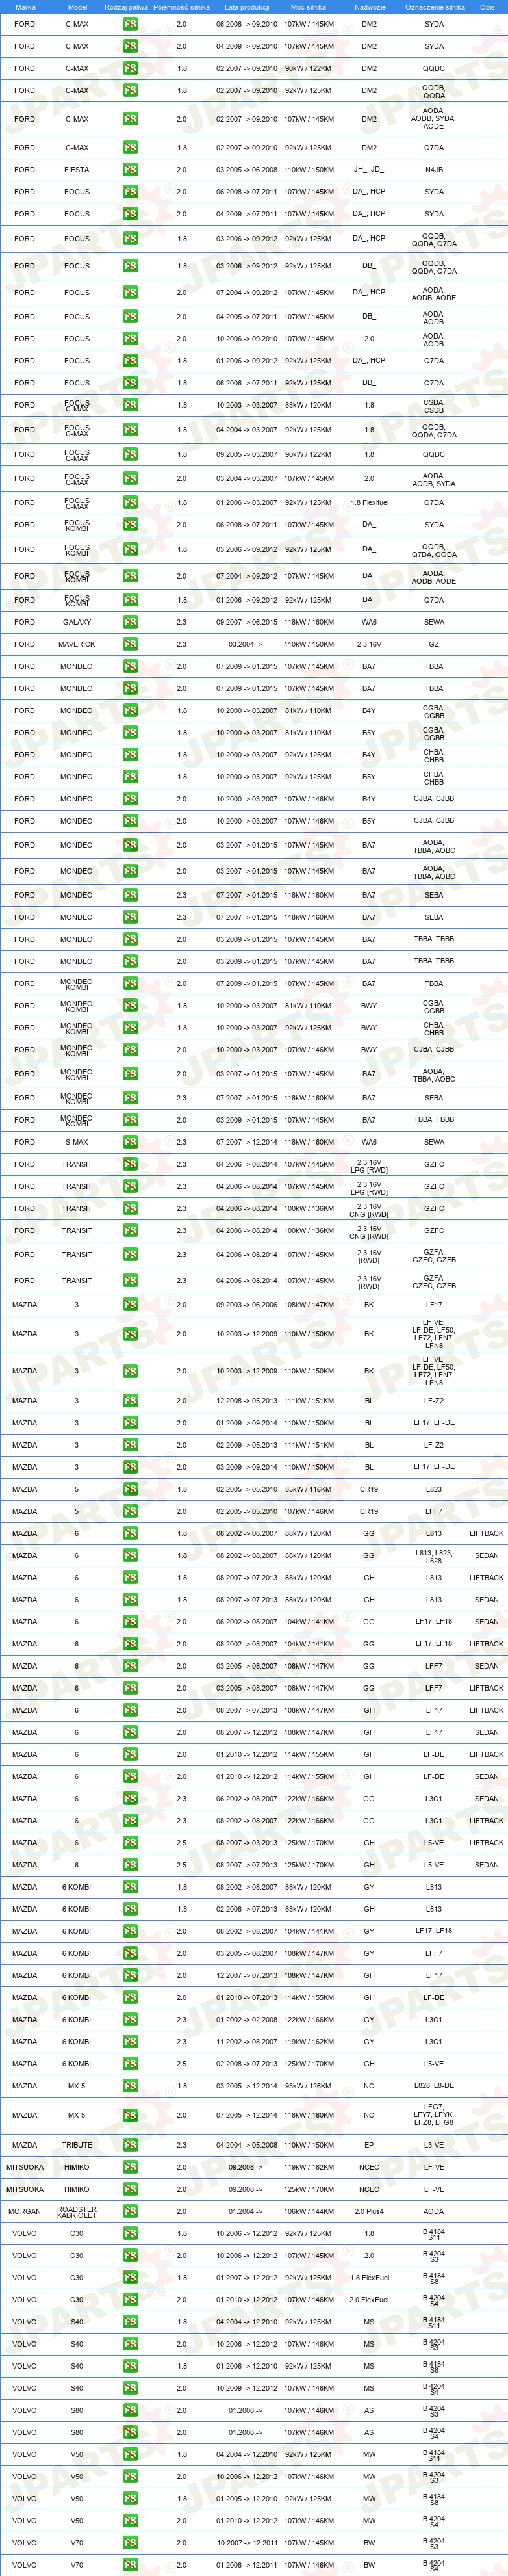508x2576 pixels.
Task: Click the Moc silnika column header
Action: [308, 7]
